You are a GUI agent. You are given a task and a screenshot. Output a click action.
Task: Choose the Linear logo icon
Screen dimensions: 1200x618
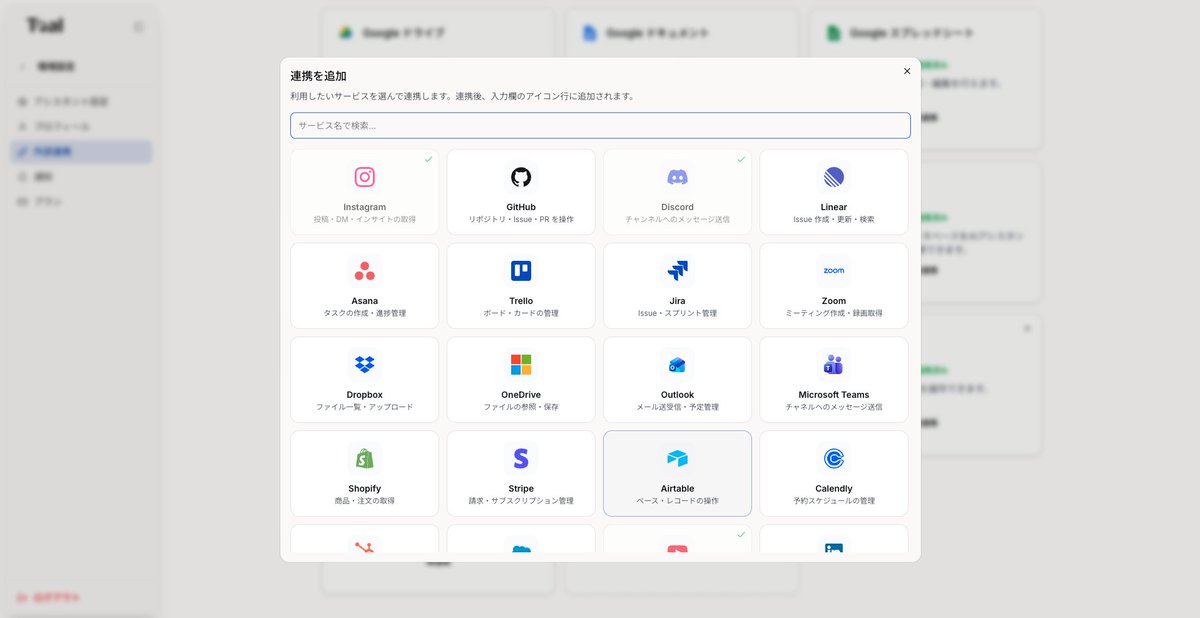pyautogui.click(x=834, y=177)
